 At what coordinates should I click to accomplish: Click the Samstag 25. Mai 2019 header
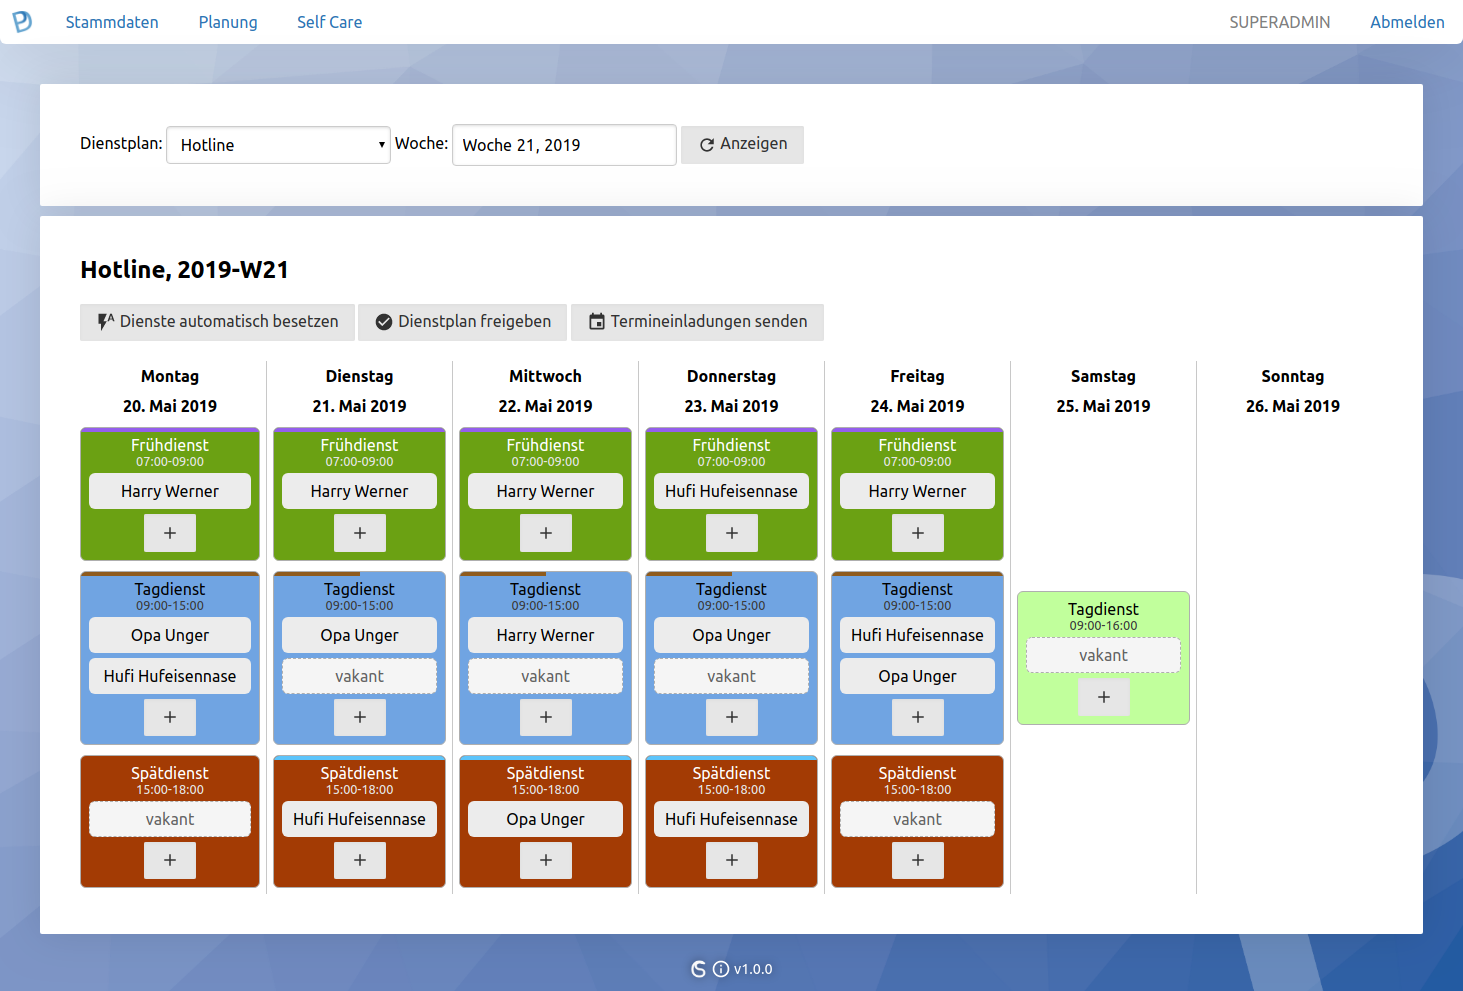click(x=1104, y=391)
